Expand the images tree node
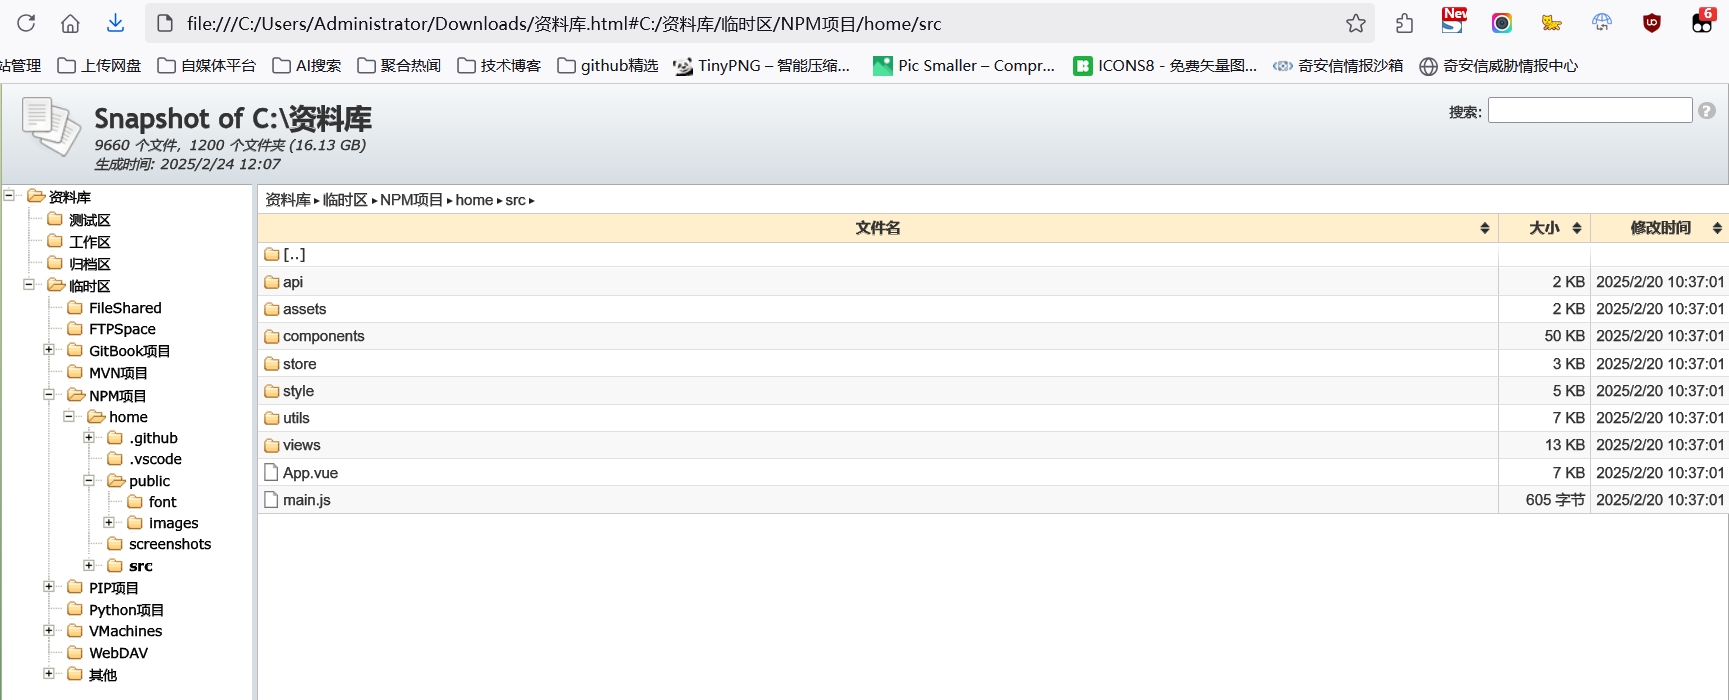This screenshot has height=700, width=1729. click(x=109, y=522)
